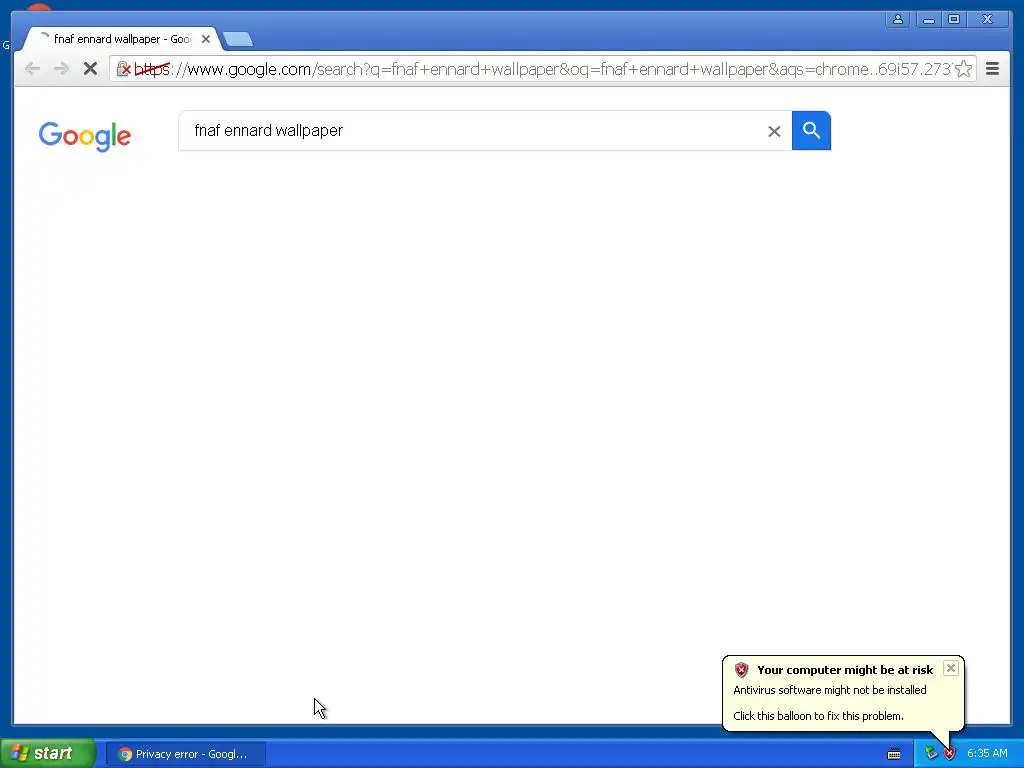This screenshot has width=1024, height=768.
Task: Bookmark this page with the star icon
Action: [x=963, y=69]
